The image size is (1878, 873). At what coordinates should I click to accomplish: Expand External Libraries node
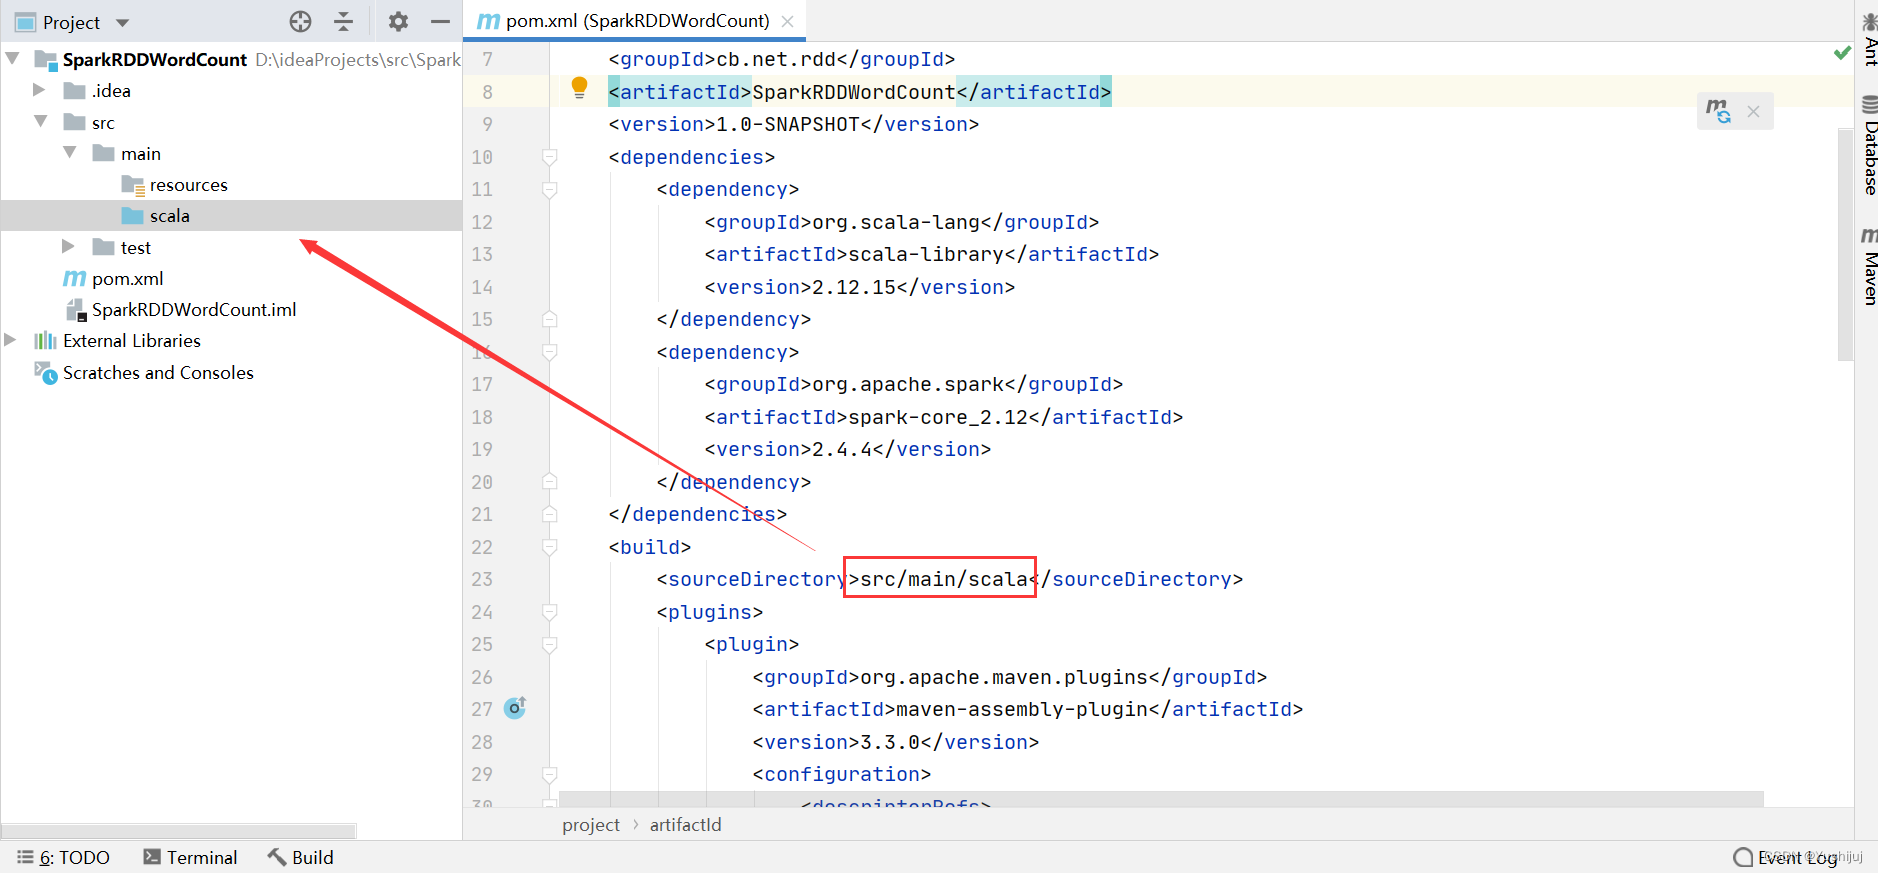(11, 340)
